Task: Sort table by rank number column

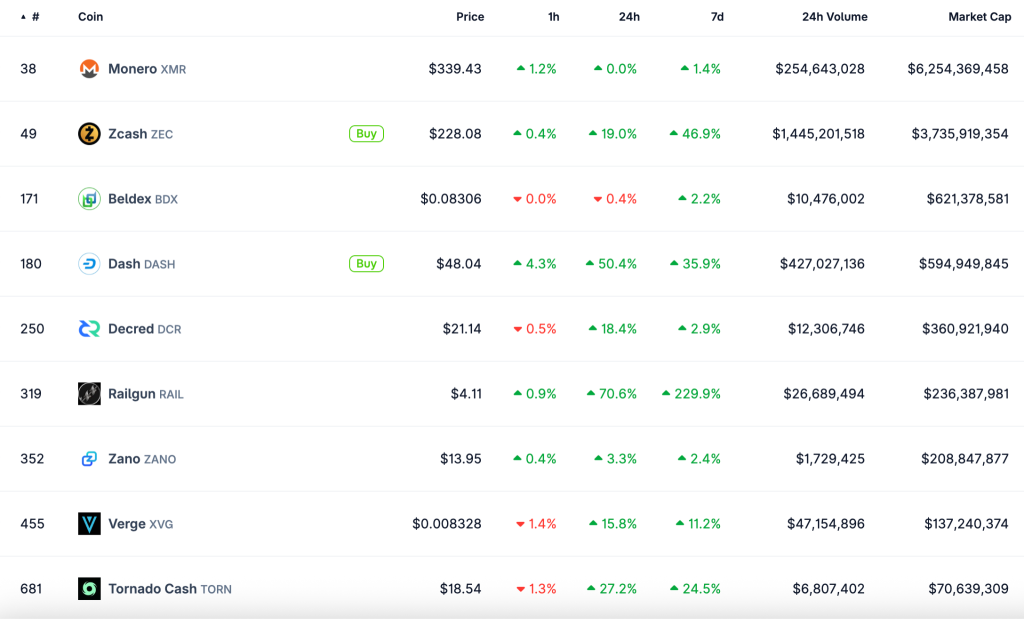Action: coord(34,17)
